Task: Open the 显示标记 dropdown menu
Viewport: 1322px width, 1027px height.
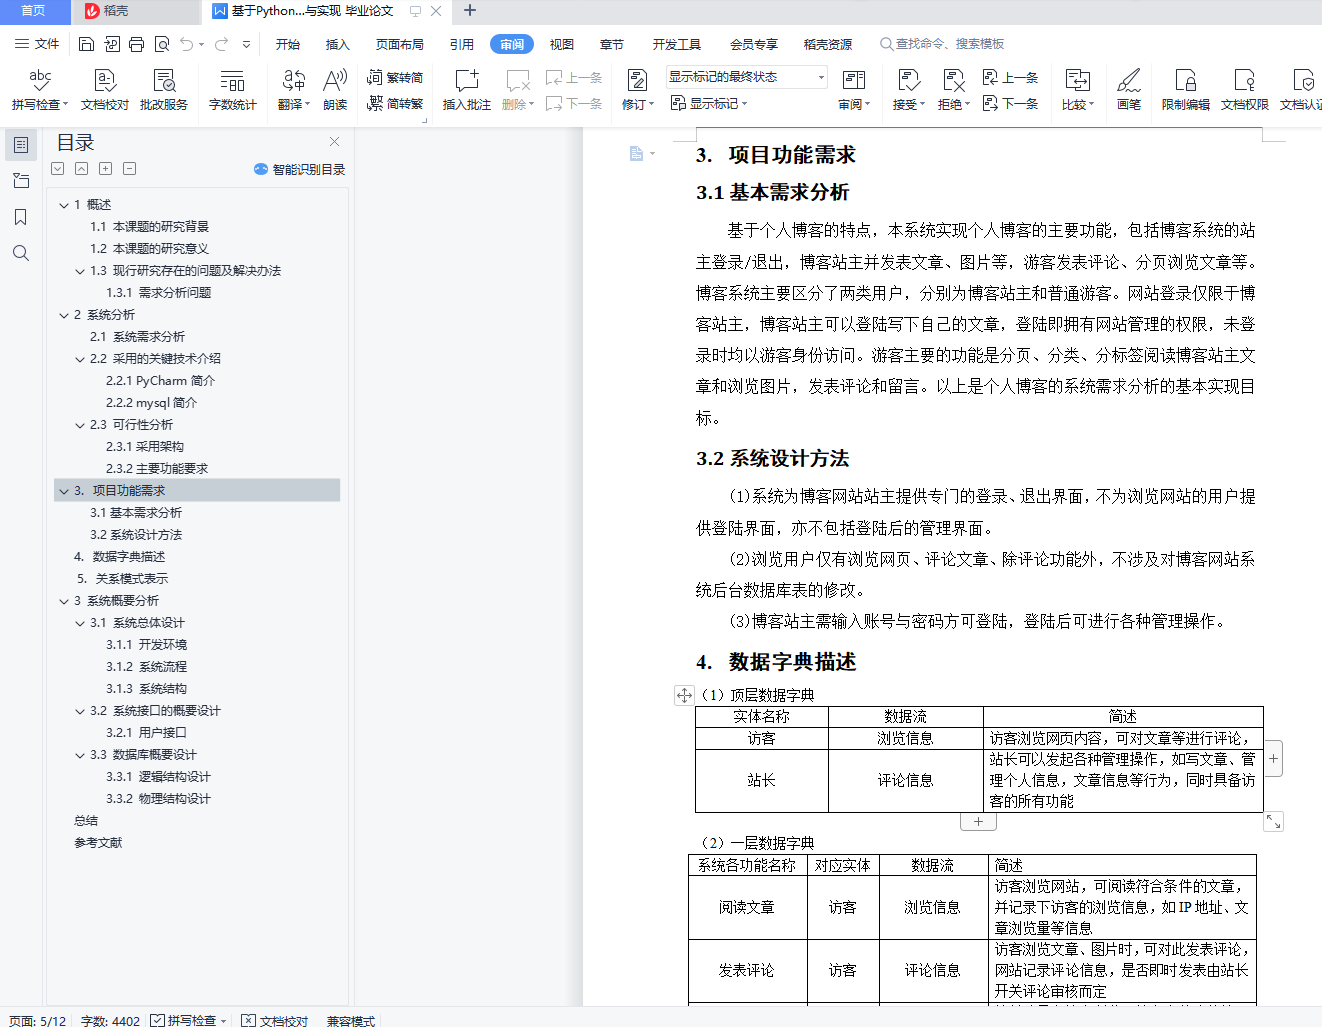Action: [709, 103]
